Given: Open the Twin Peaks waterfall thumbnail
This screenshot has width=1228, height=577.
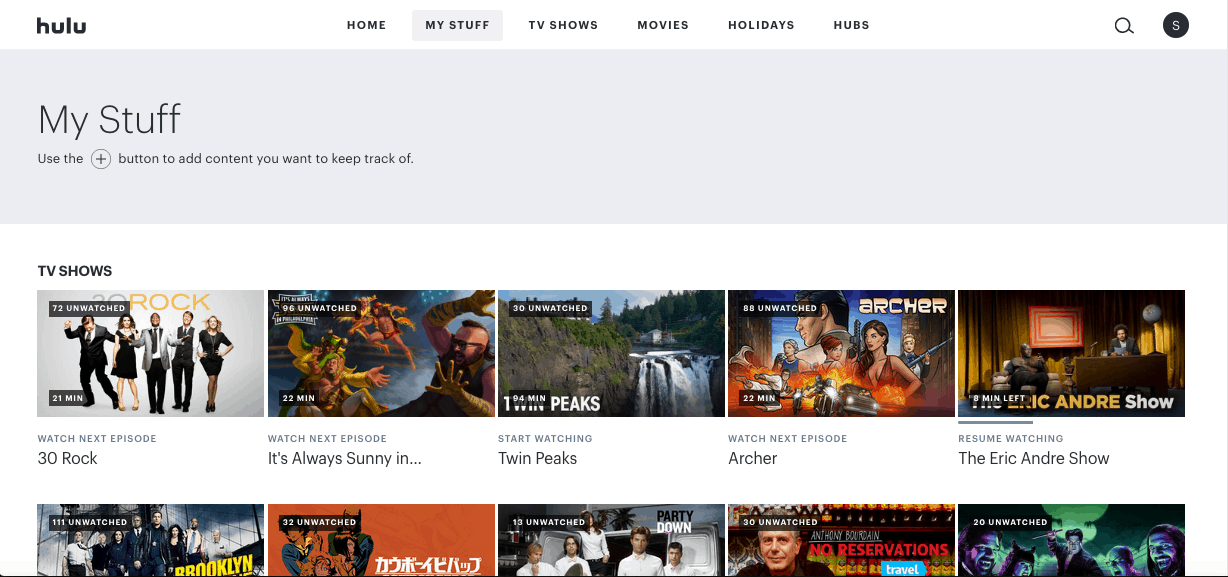Looking at the screenshot, I should 611,353.
